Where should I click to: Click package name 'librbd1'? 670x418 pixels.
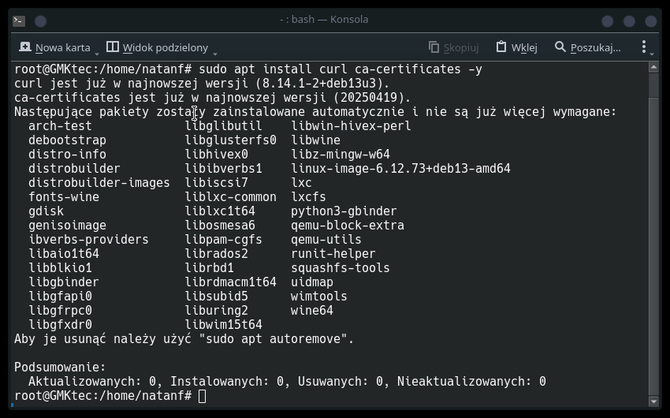[209, 268]
